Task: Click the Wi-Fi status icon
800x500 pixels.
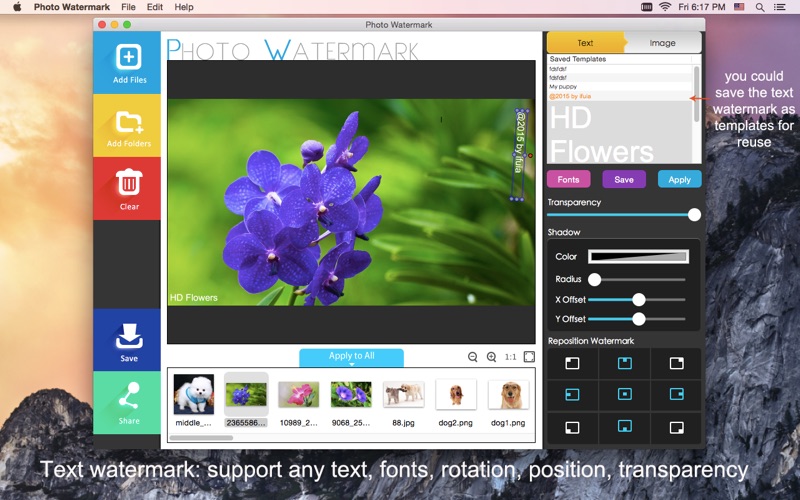Action: coord(665,7)
